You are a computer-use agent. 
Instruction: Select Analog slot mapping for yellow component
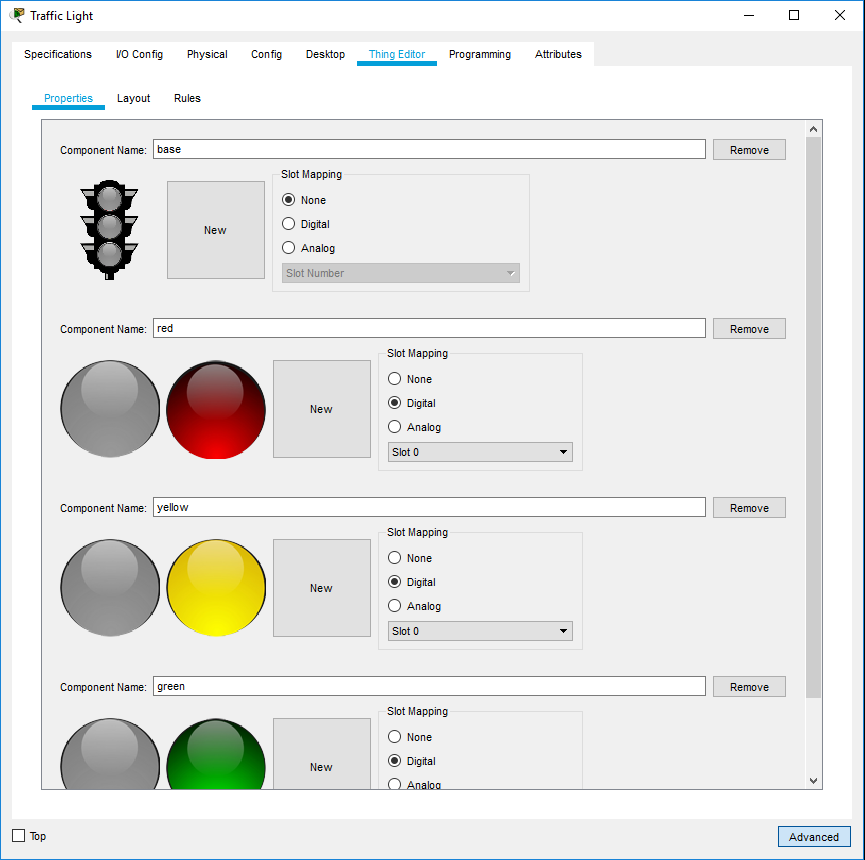394,606
